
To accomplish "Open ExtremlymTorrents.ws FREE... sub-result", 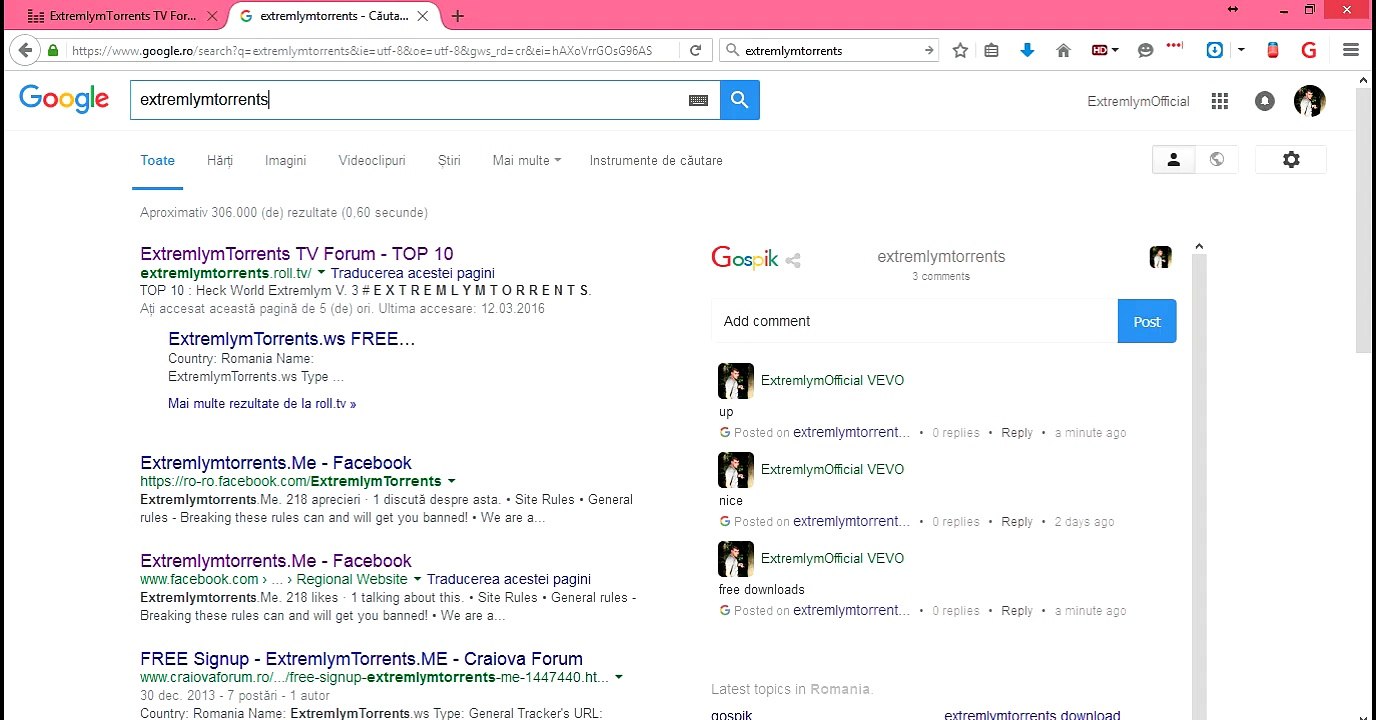I will click(292, 339).
